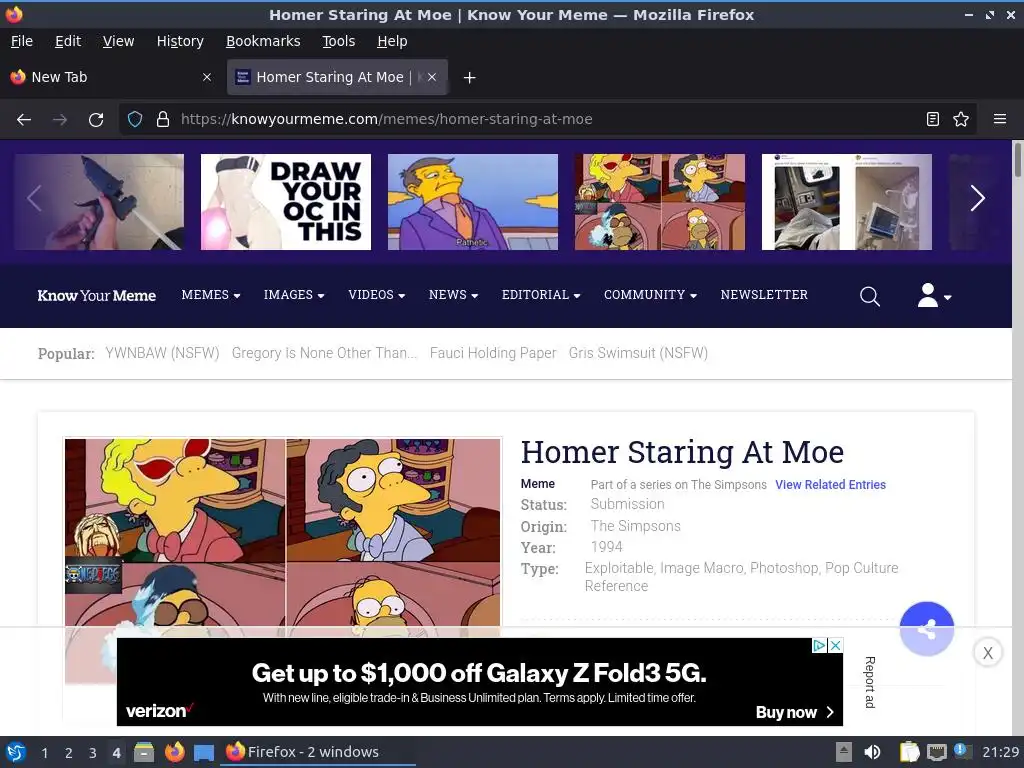Open Firefox hamburger application menu
The image size is (1024, 768).
[x=999, y=120]
